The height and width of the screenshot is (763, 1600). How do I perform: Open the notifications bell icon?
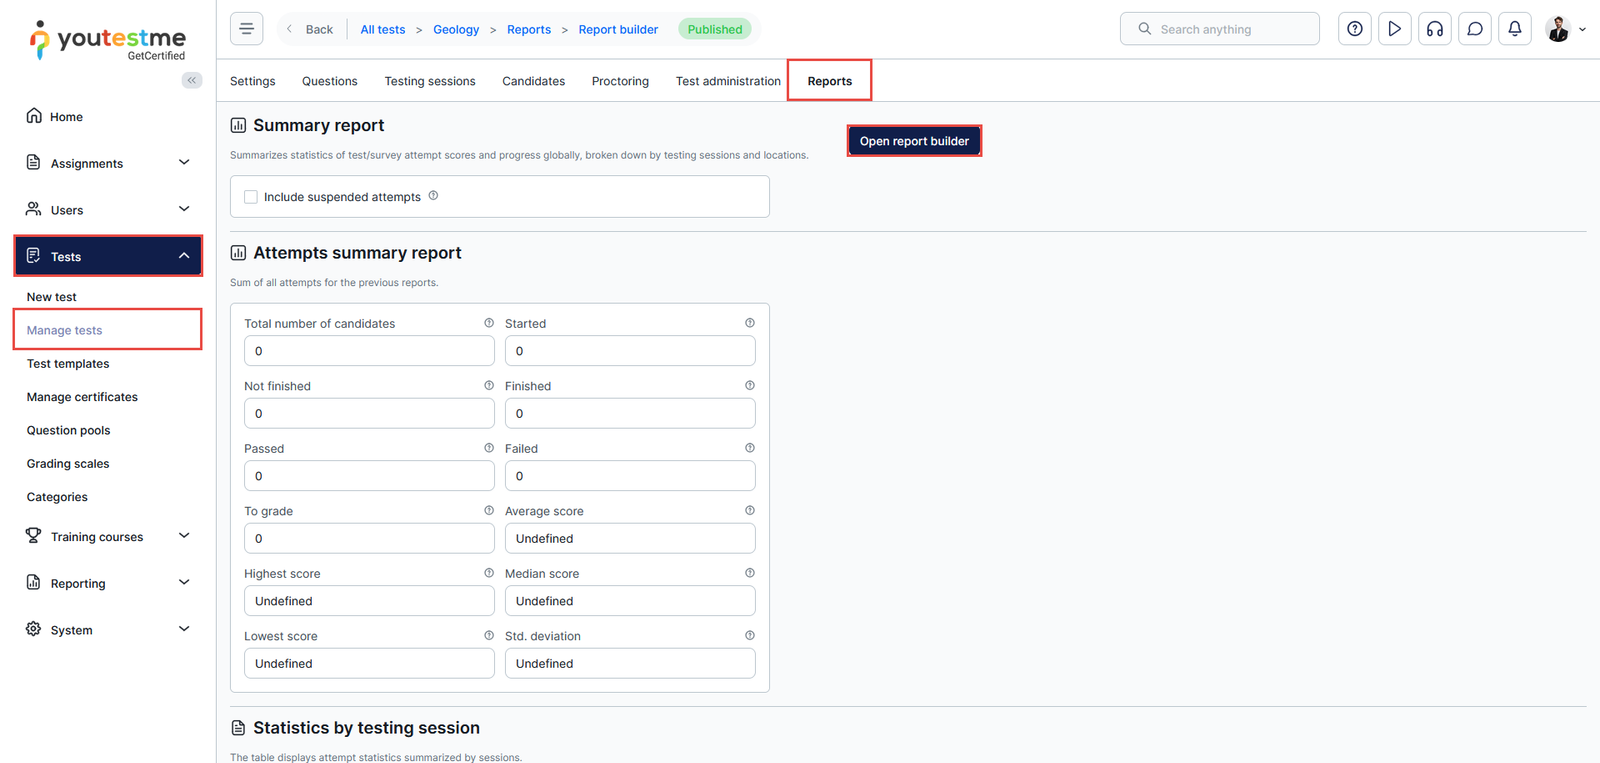click(1514, 29)
